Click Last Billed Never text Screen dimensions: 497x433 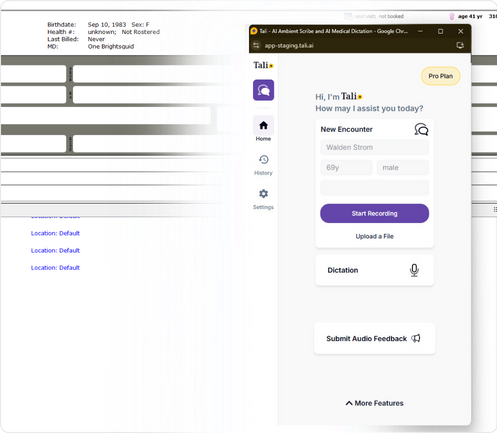pos(76,39)
